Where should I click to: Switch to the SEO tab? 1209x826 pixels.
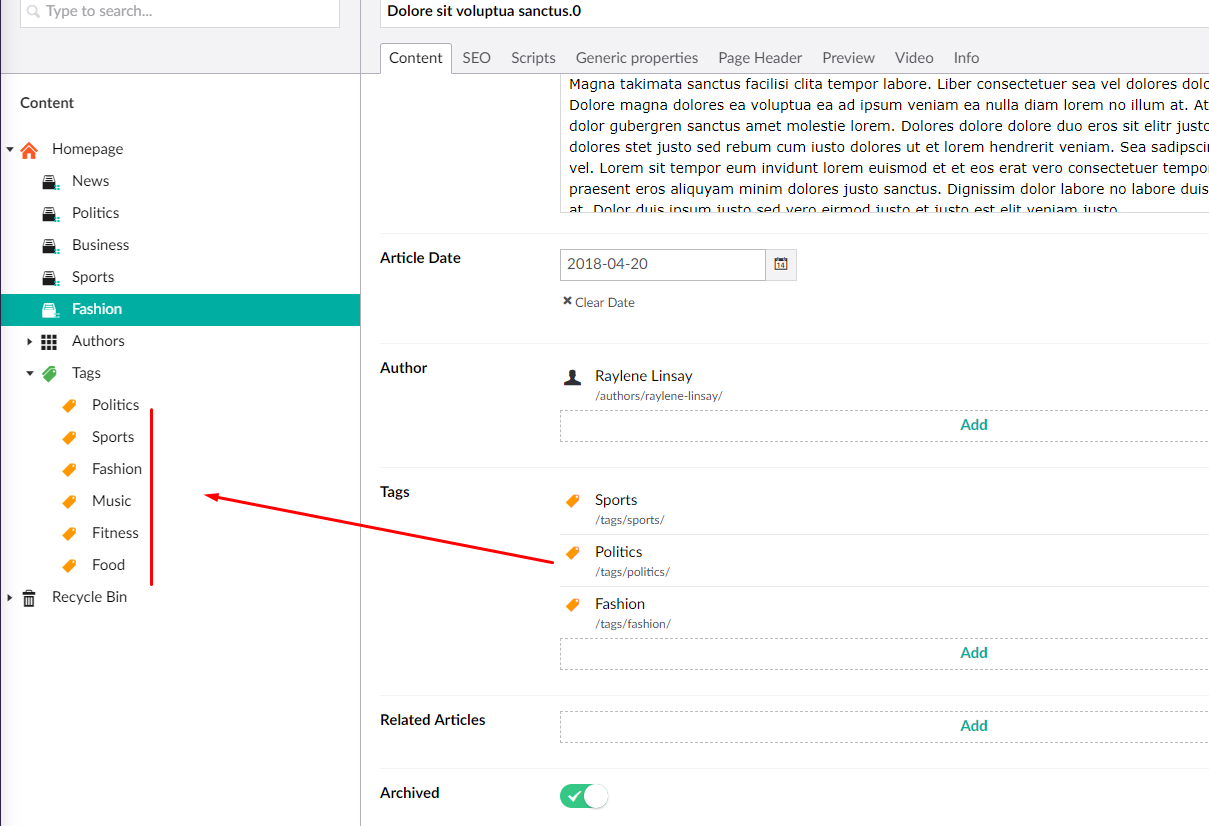tap(476, 58)
